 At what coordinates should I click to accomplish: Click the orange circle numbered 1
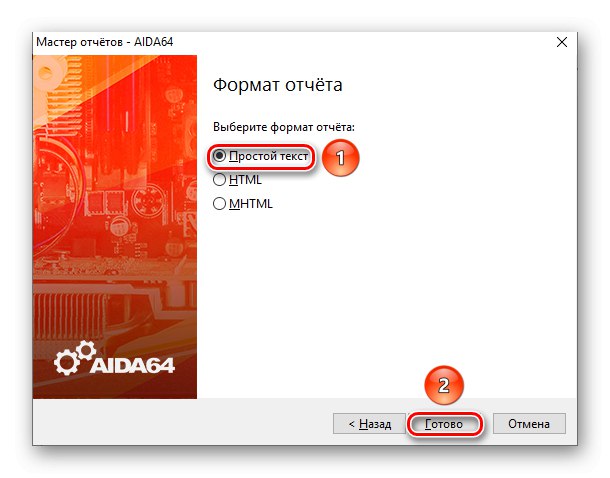340,158
